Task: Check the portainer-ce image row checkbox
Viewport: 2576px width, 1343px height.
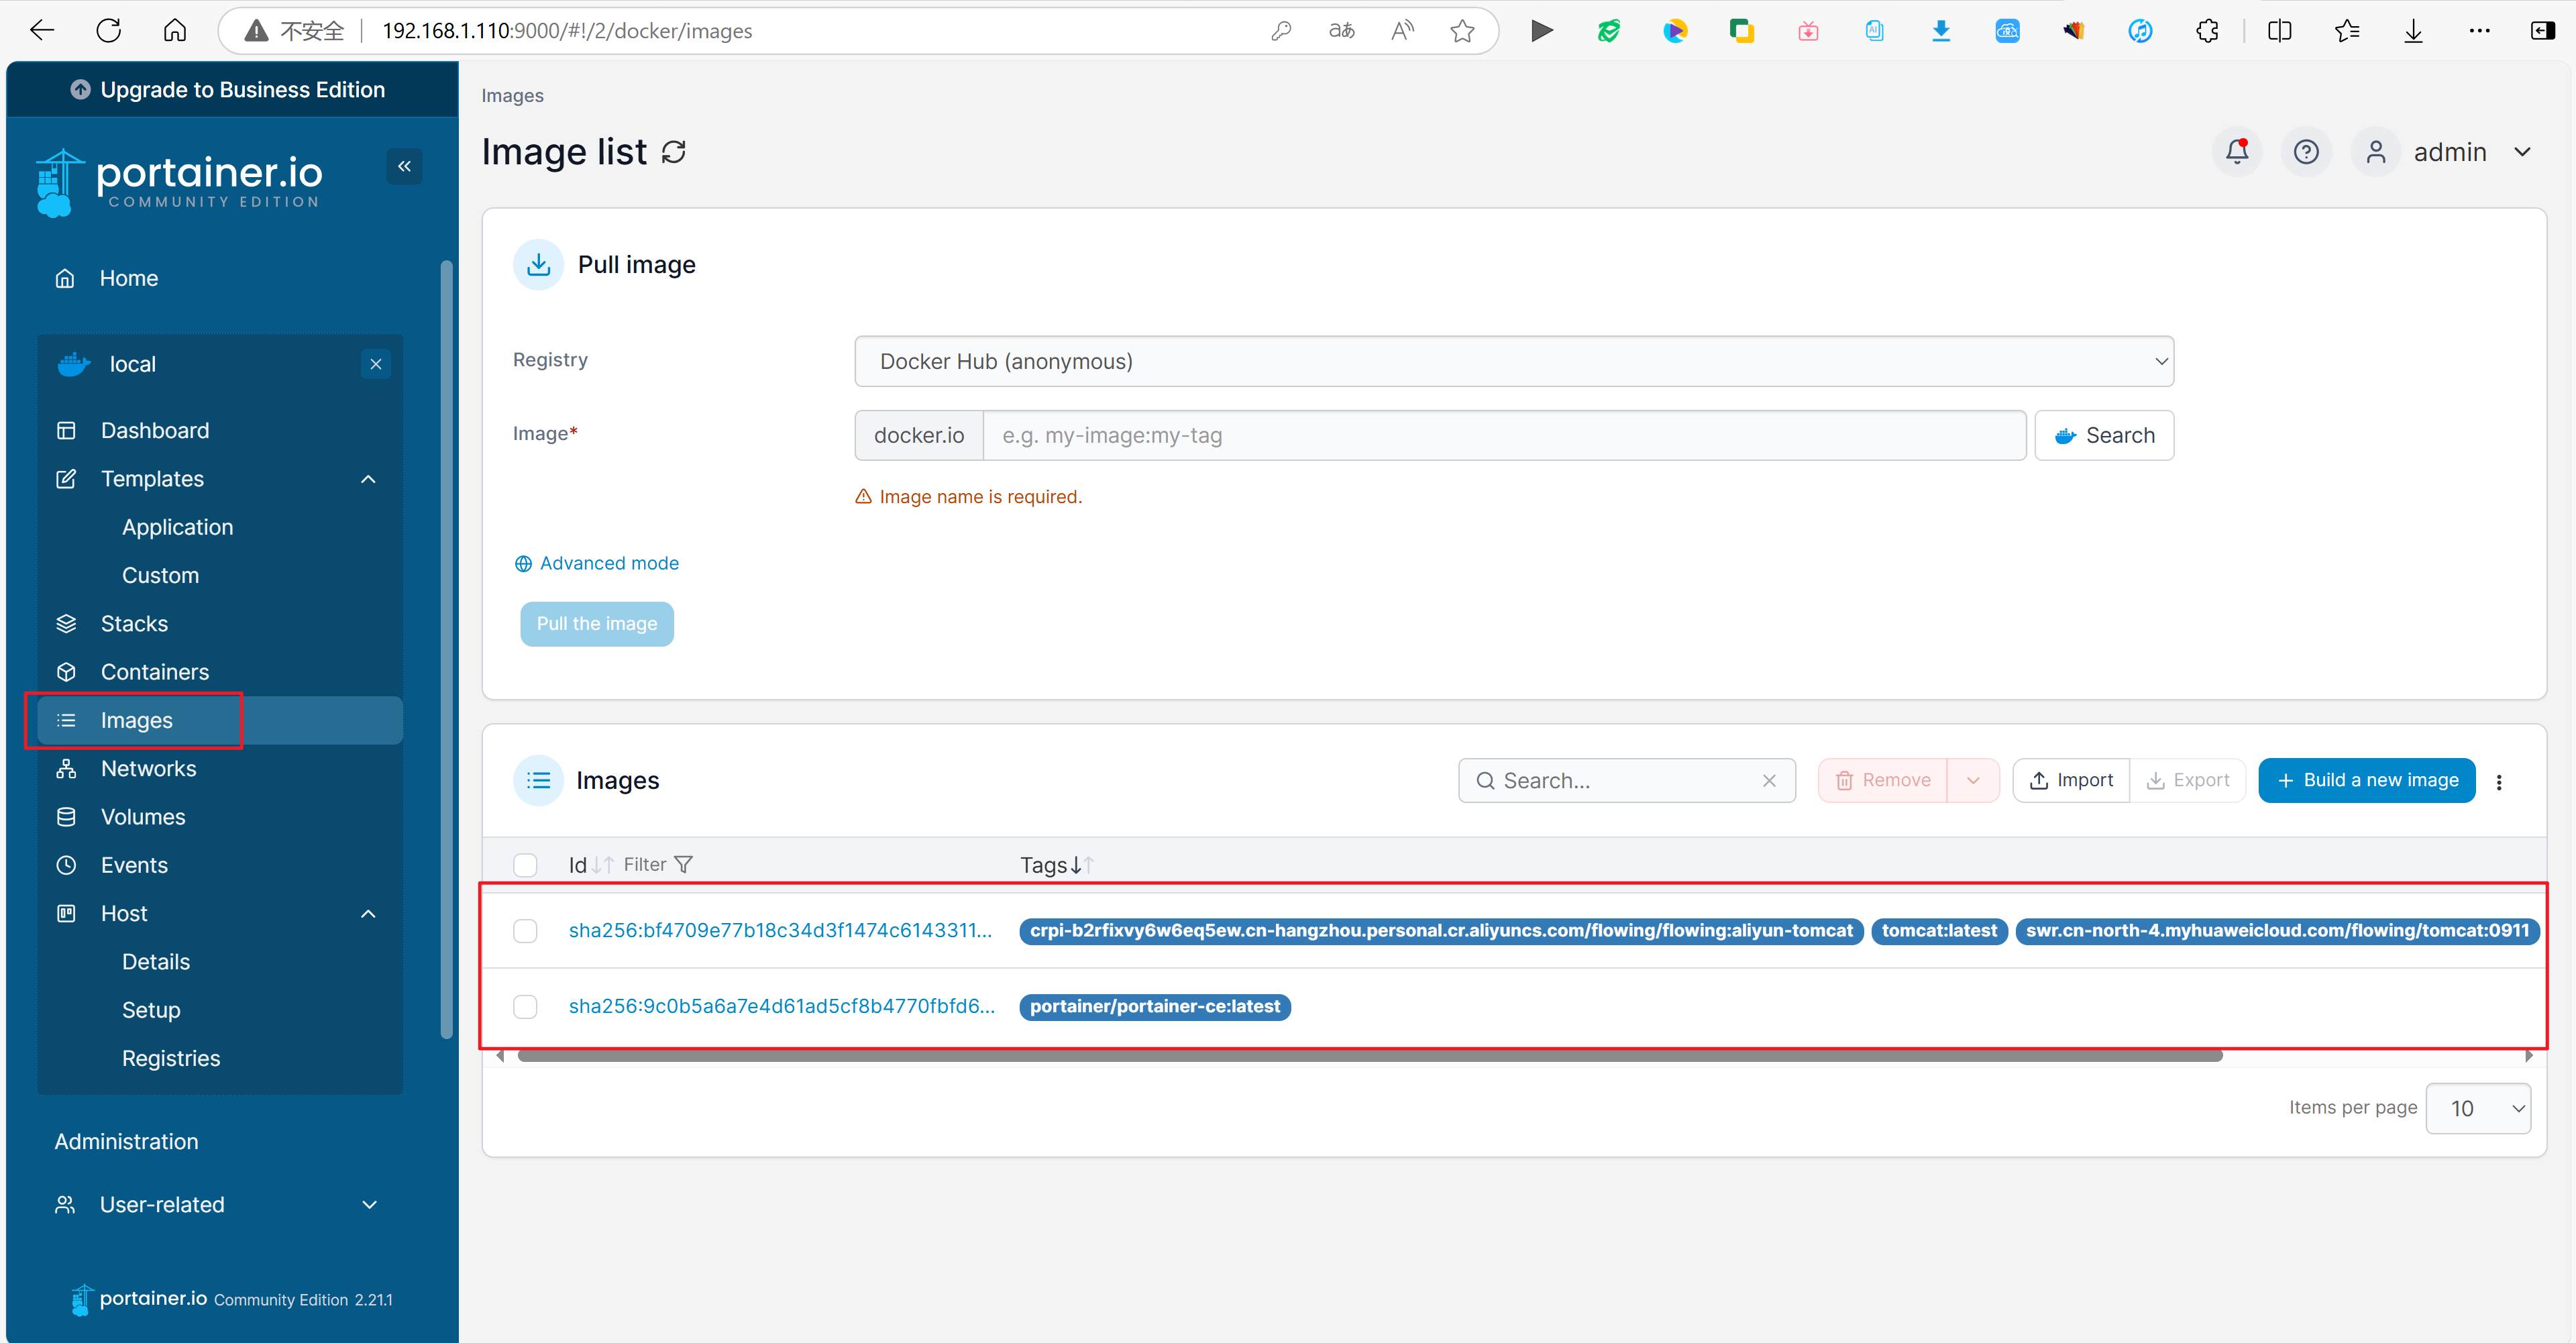Action: pos(525,1007)
